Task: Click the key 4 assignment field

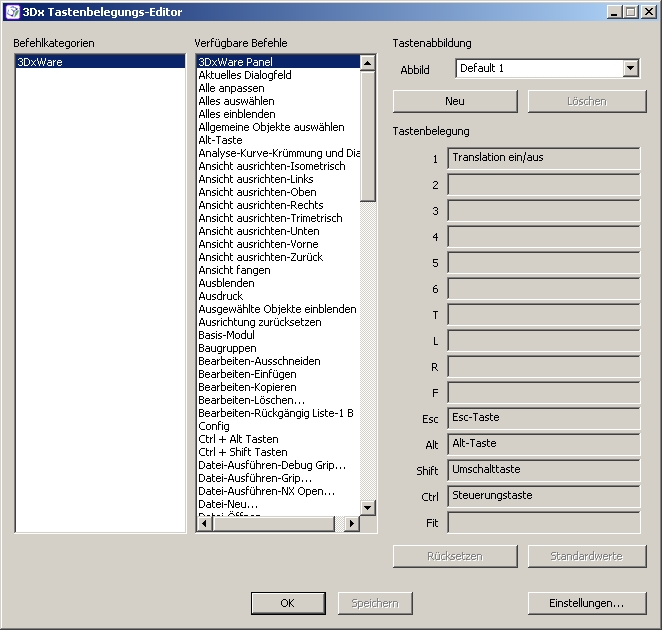Action: (x=544, y=236)
